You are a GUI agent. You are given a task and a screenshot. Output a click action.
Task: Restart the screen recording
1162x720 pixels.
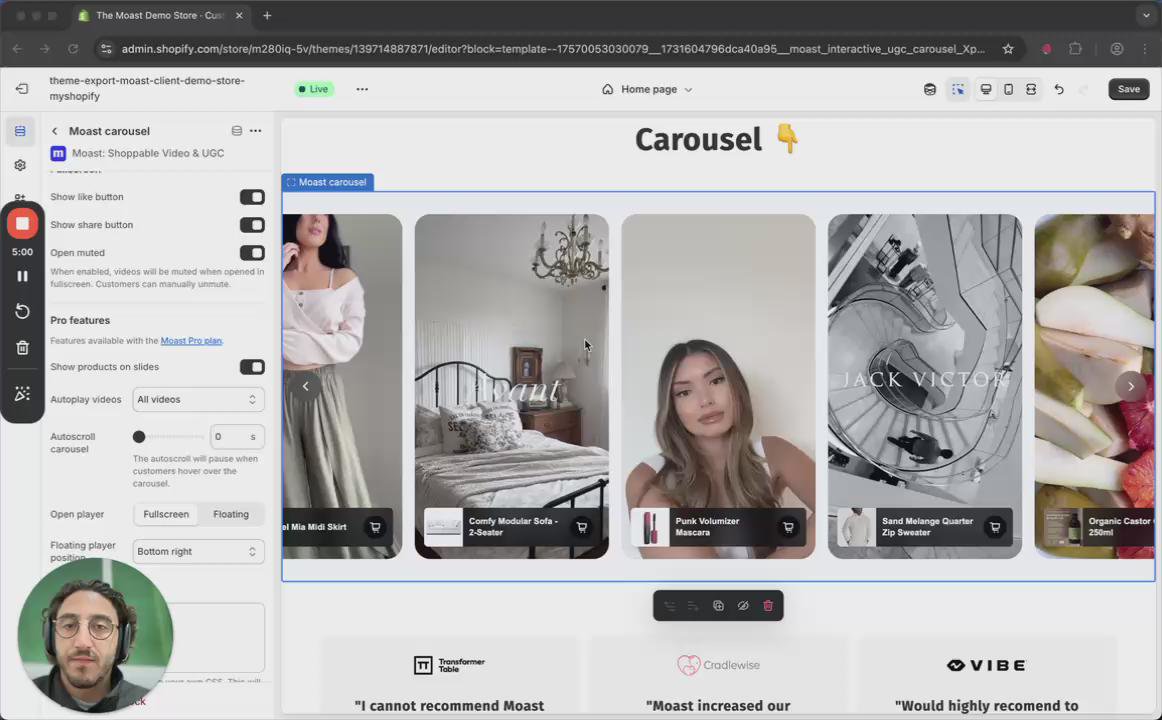click(22, 311)
